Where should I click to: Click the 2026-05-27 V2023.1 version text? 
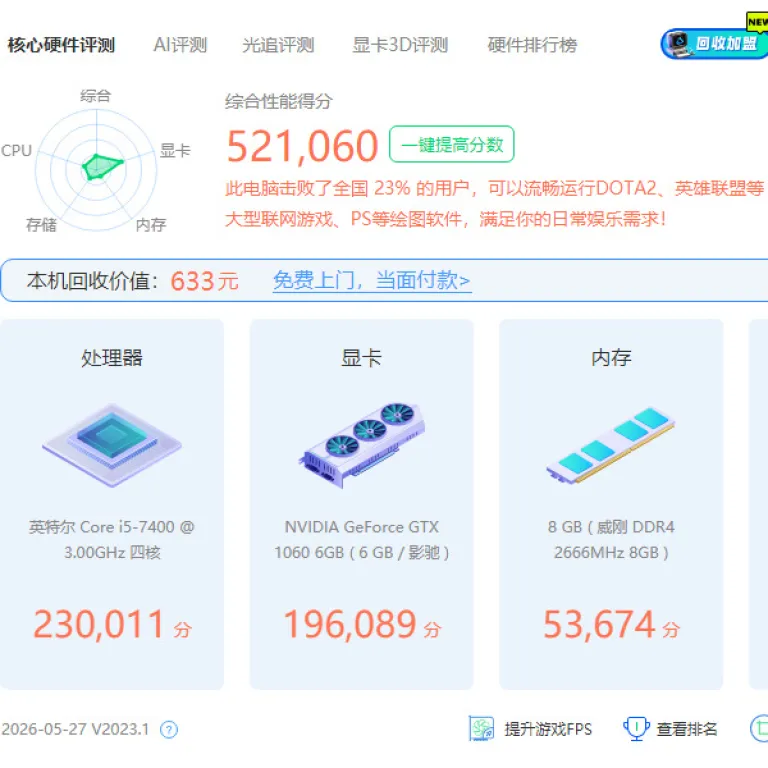tap(75, 729)
